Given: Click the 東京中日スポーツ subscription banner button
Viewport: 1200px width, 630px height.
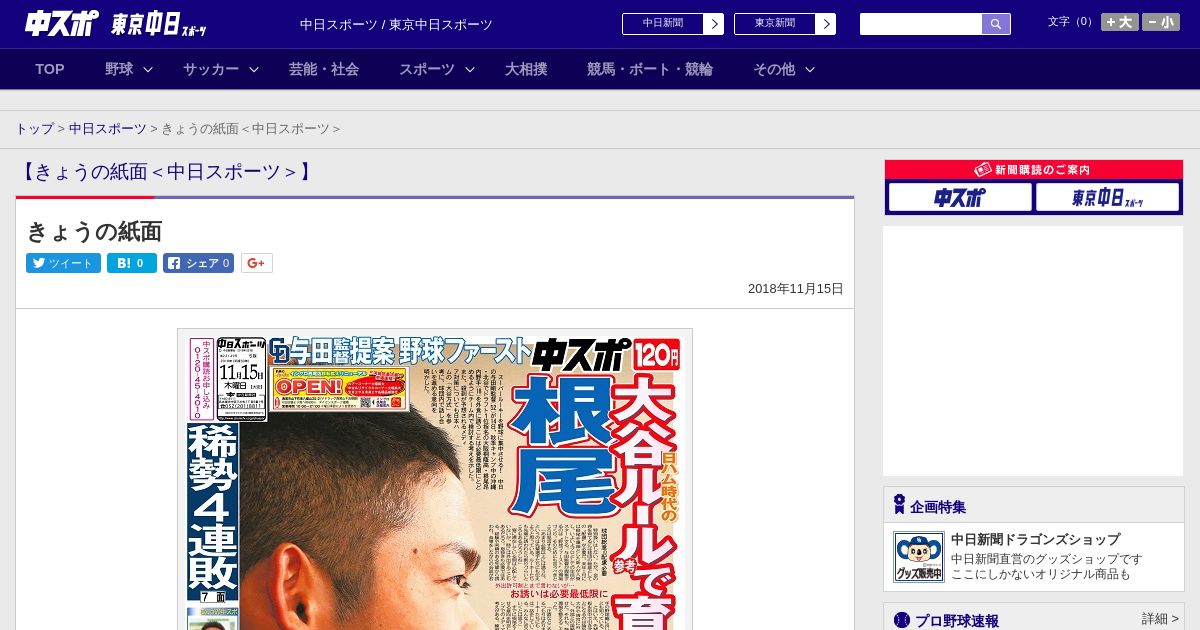Looking at the screenshot, I should pos(1106,198).
